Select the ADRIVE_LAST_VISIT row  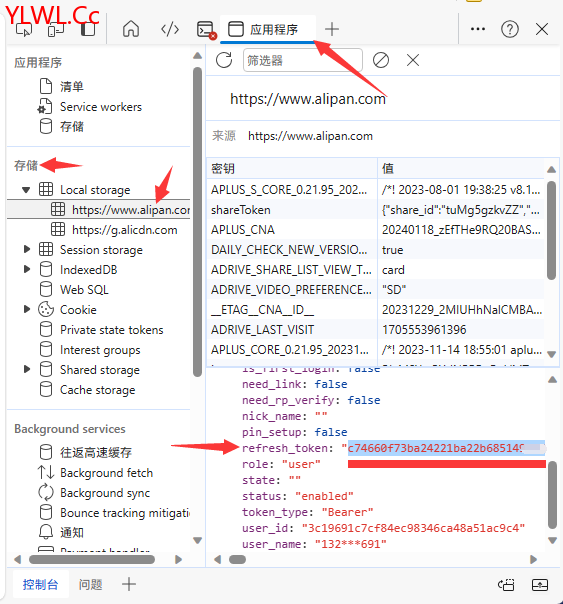(x=376, y=330)
